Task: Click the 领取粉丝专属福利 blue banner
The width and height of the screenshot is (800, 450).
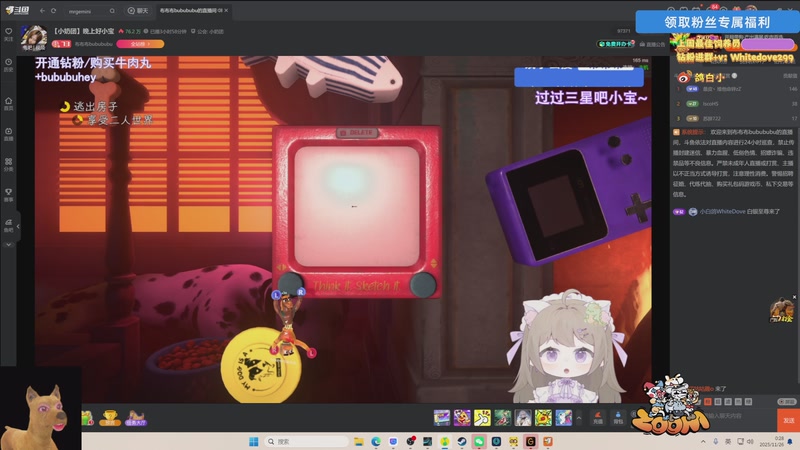Action: point(717,22)
